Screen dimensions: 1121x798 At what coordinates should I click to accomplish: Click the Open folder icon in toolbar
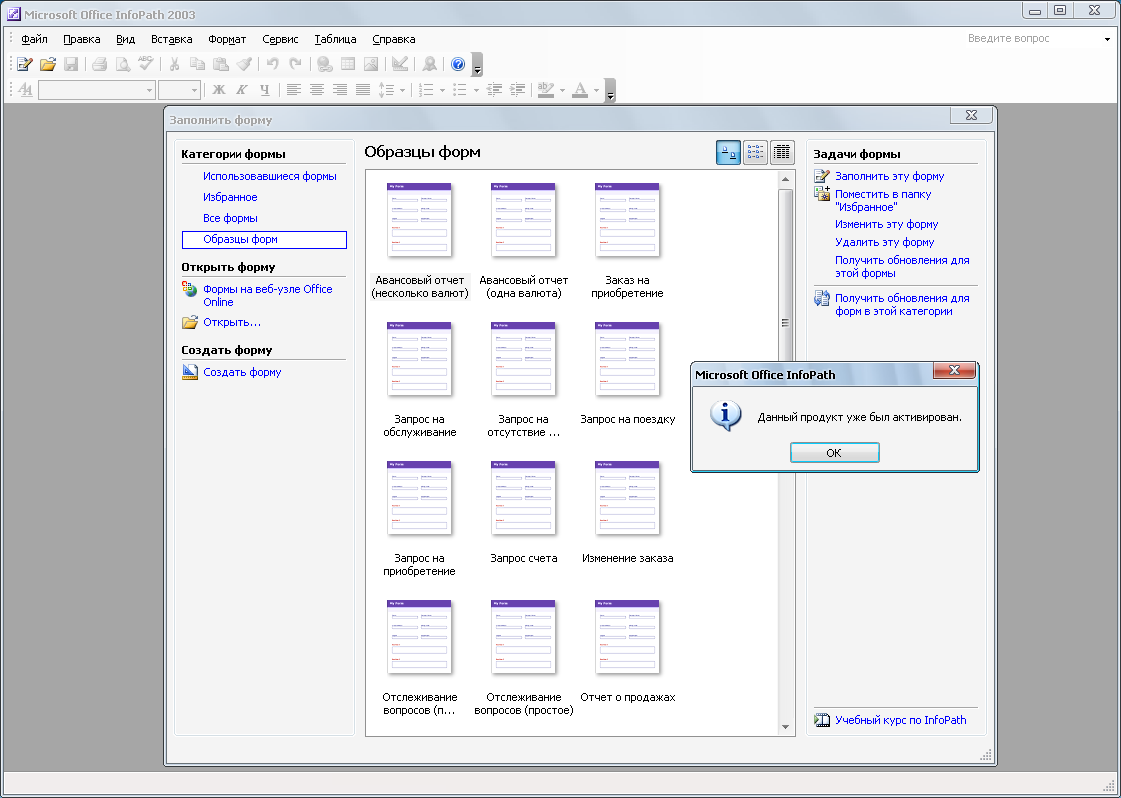click(47, 64)
